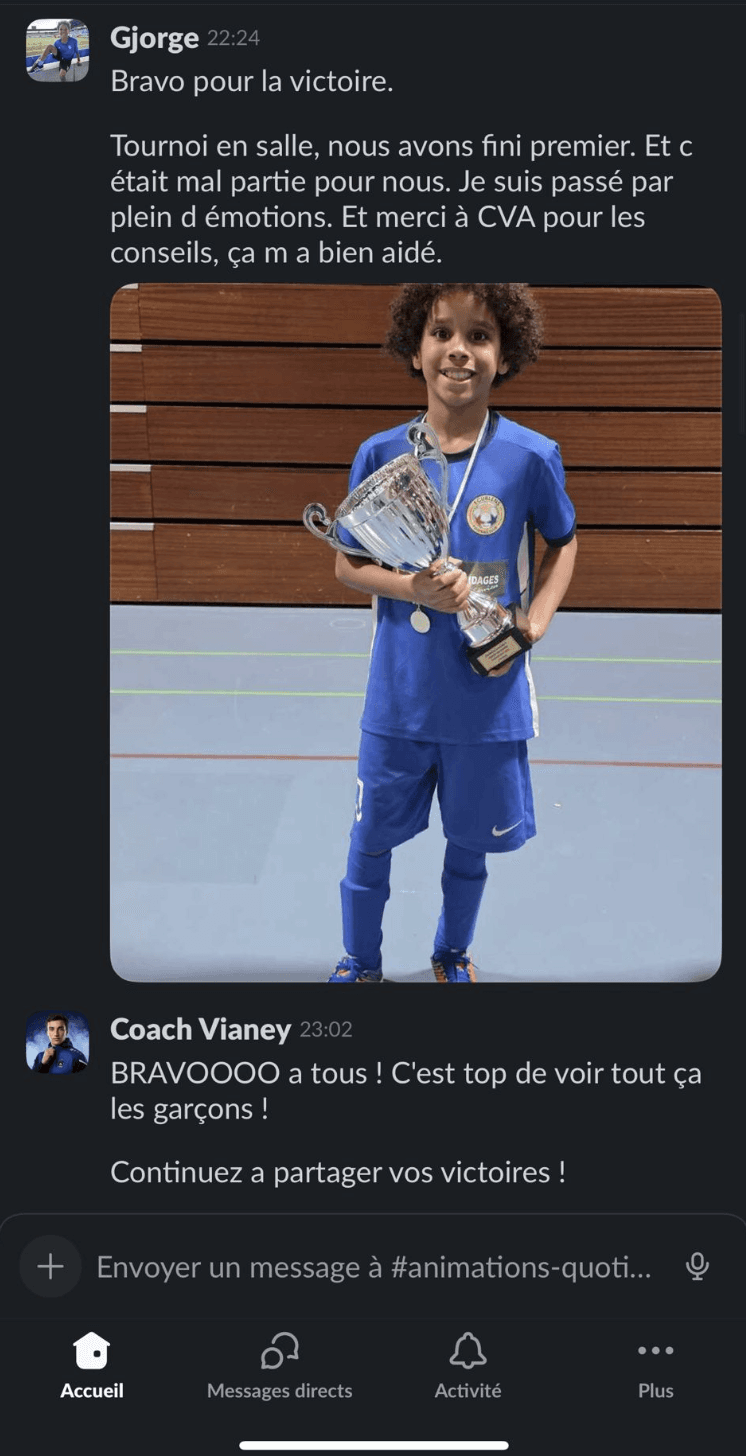746x1456 pixels.
Task: Tap the Accueil house icon
Action: [92, 1350]
